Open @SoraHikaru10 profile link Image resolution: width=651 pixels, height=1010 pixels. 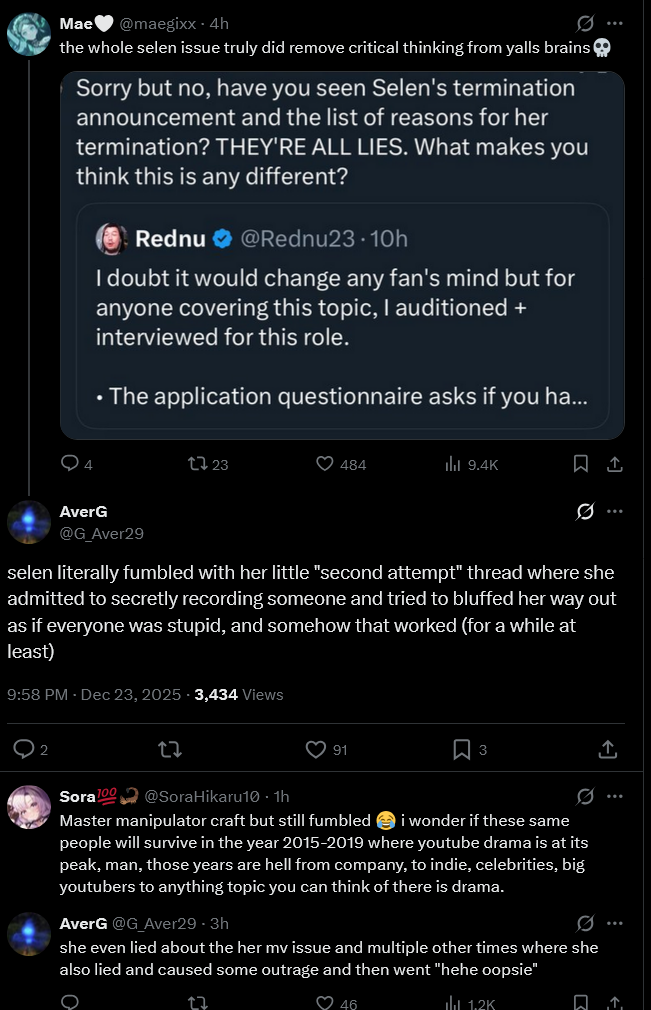202,796
